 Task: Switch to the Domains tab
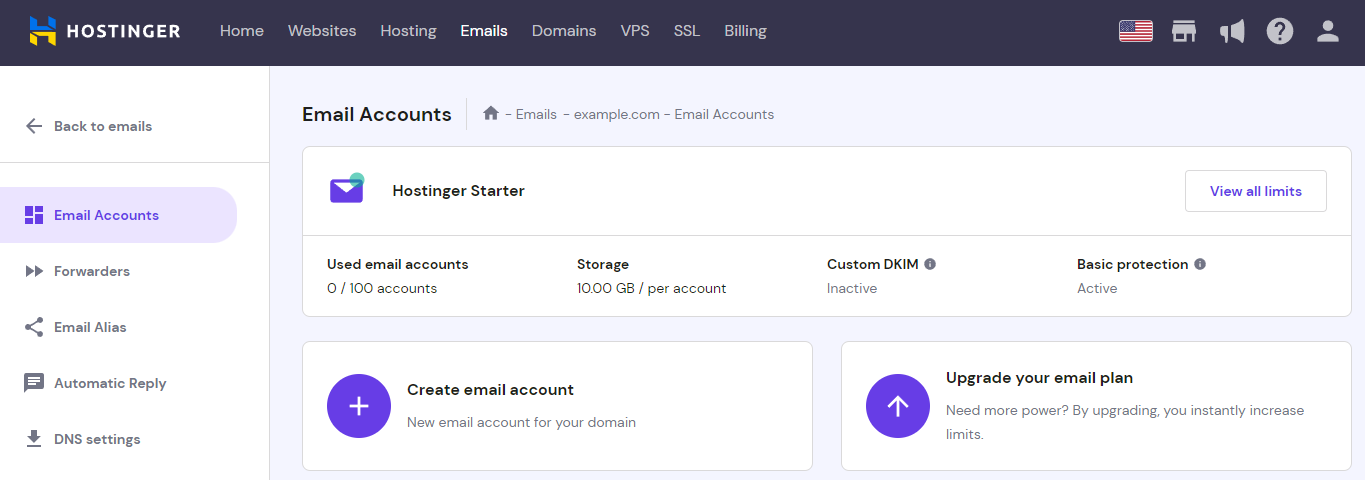pyautogui.click(x=564, y=31)
